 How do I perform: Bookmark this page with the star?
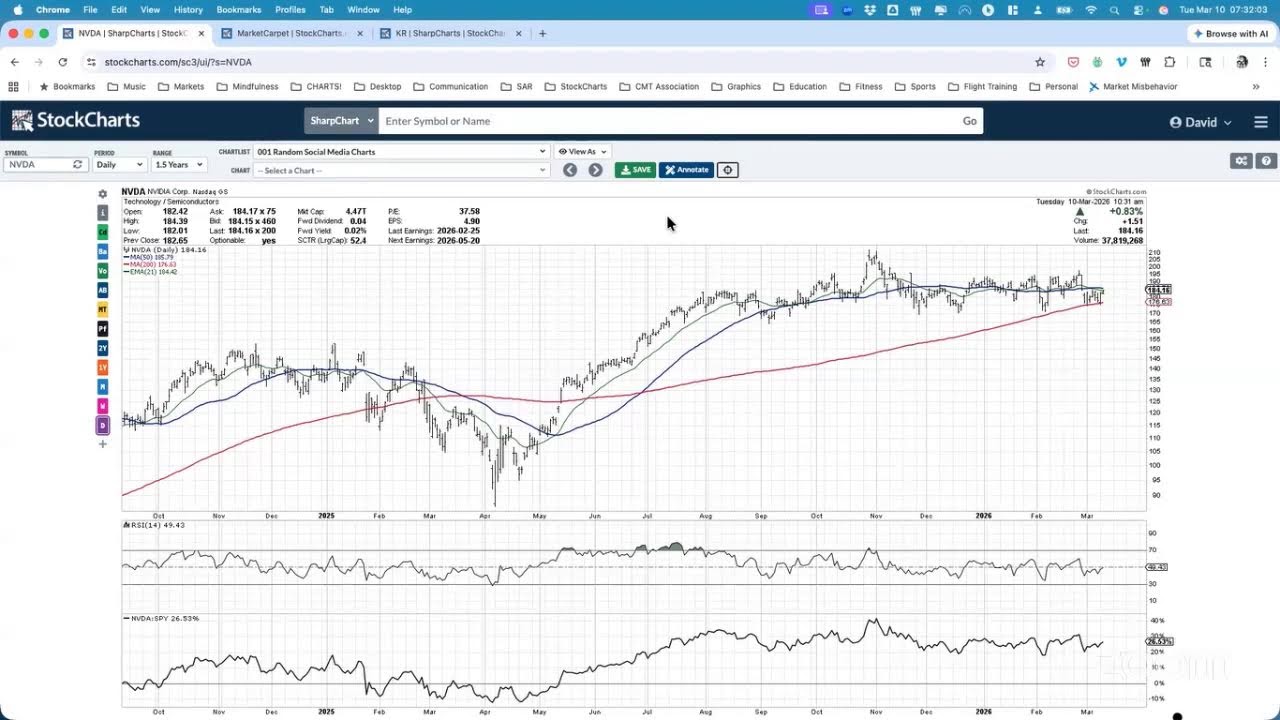[1040, 62]
